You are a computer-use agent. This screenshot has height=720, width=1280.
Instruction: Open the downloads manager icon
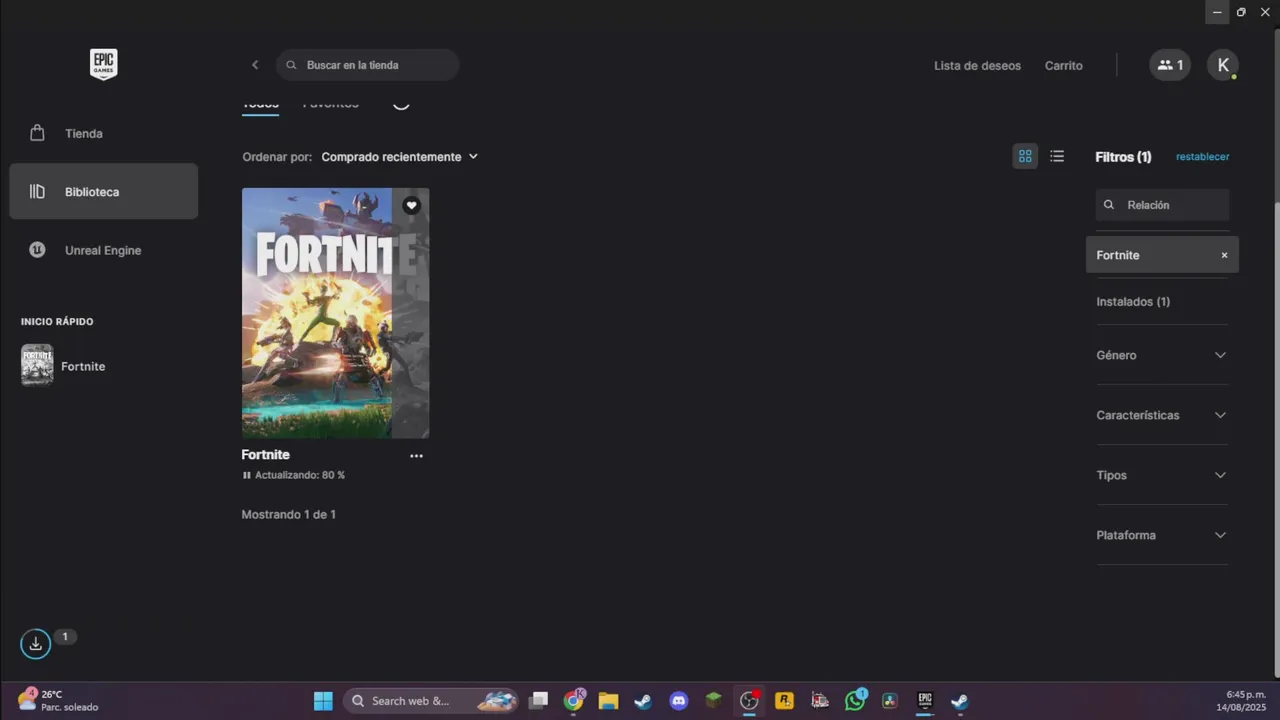click(35, 643)
